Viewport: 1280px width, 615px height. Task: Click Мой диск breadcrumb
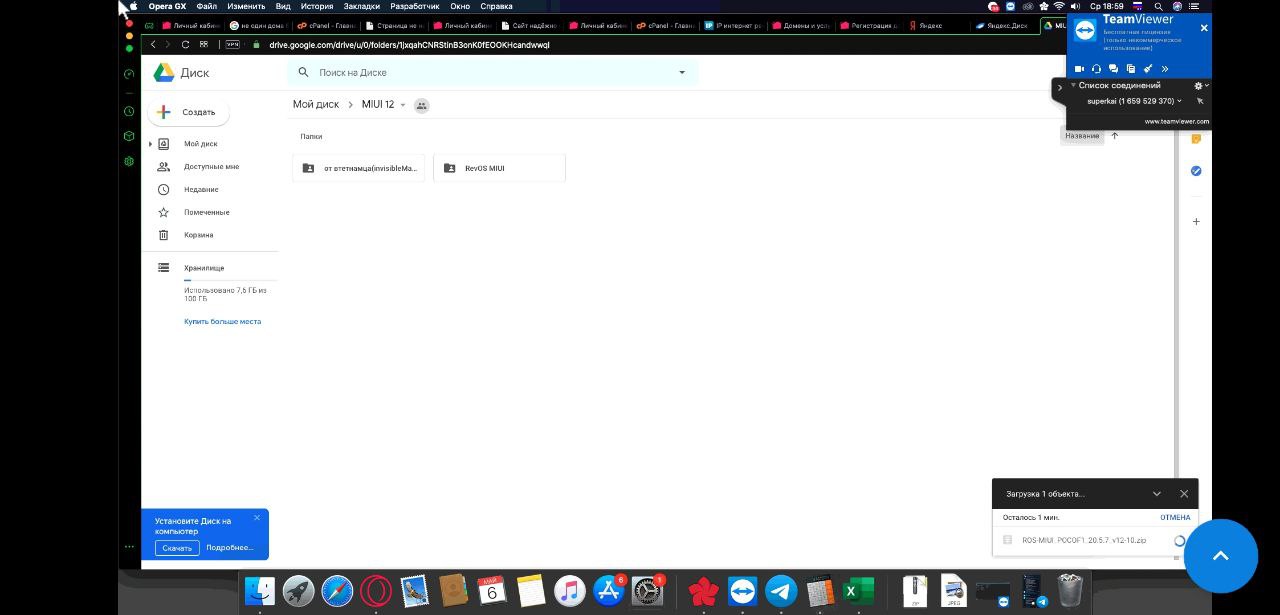(316, 104)
